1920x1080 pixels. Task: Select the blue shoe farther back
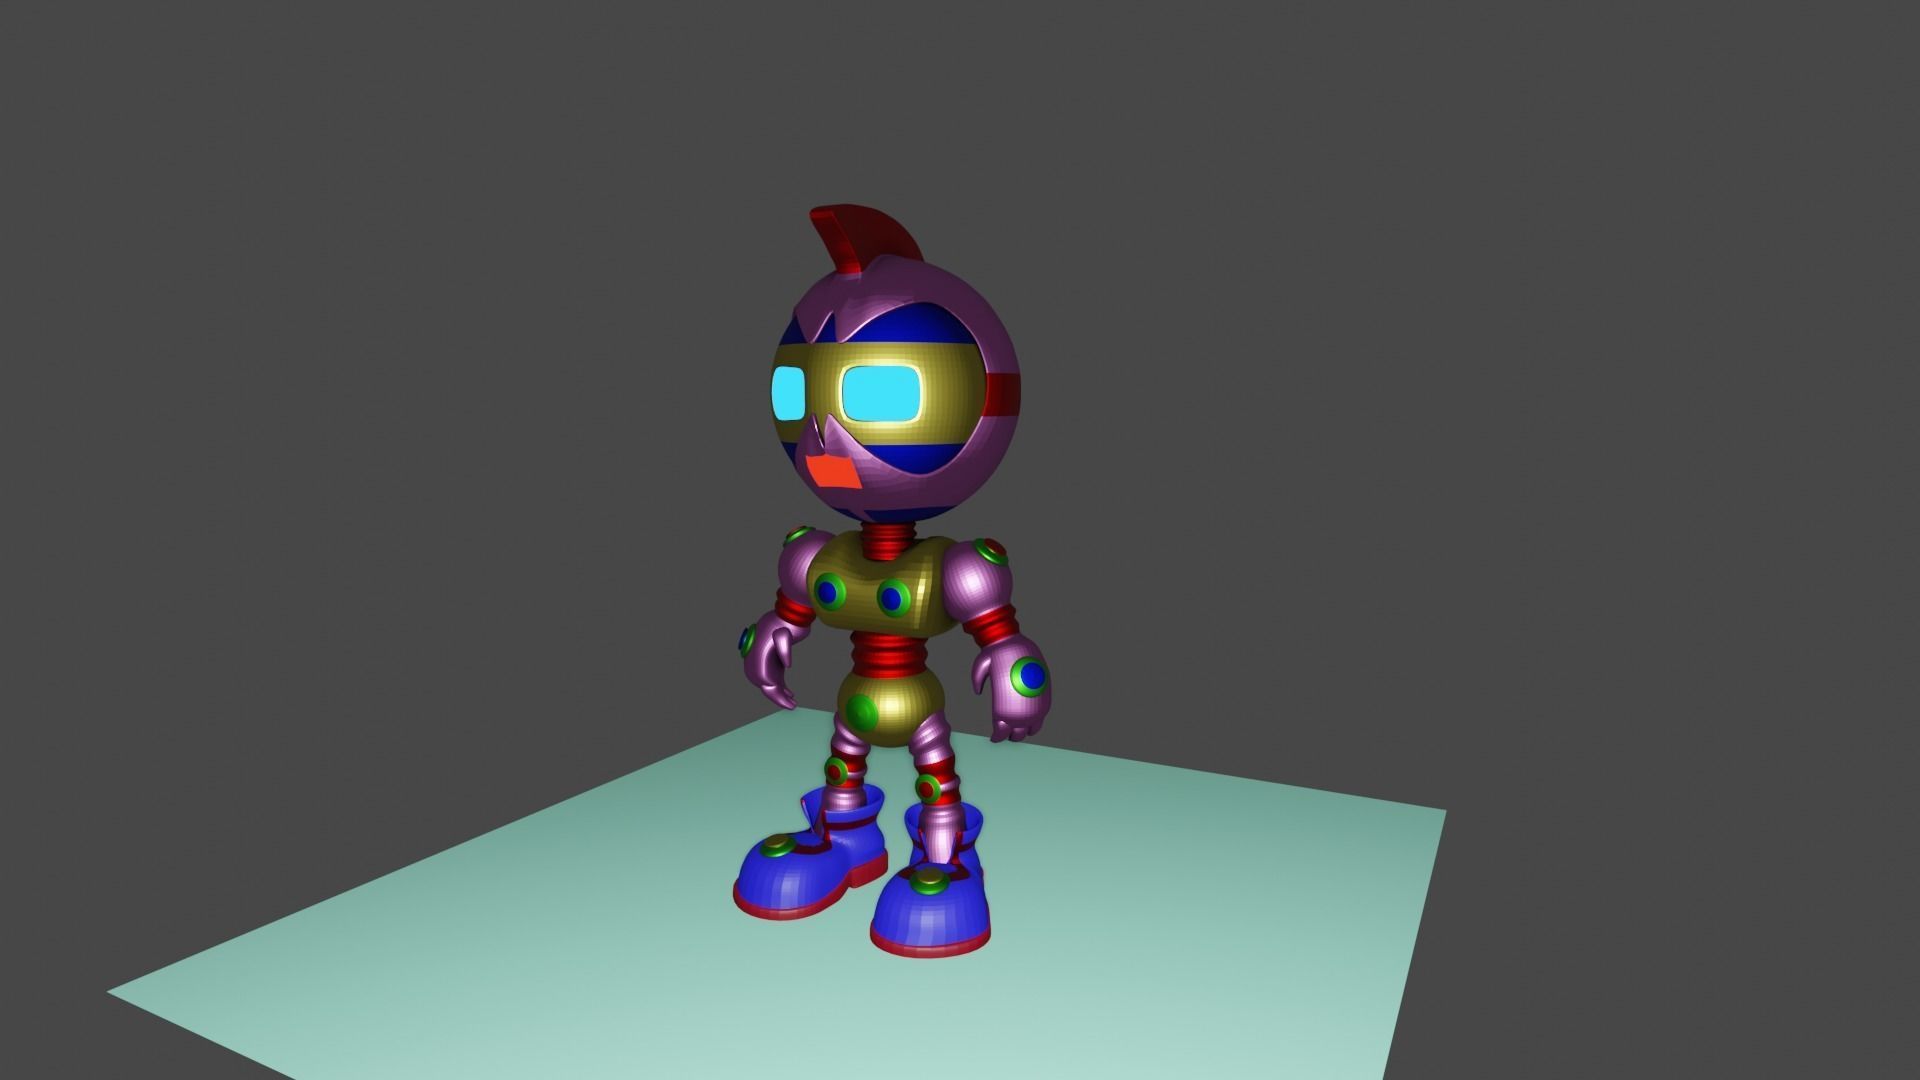[809, 853]
